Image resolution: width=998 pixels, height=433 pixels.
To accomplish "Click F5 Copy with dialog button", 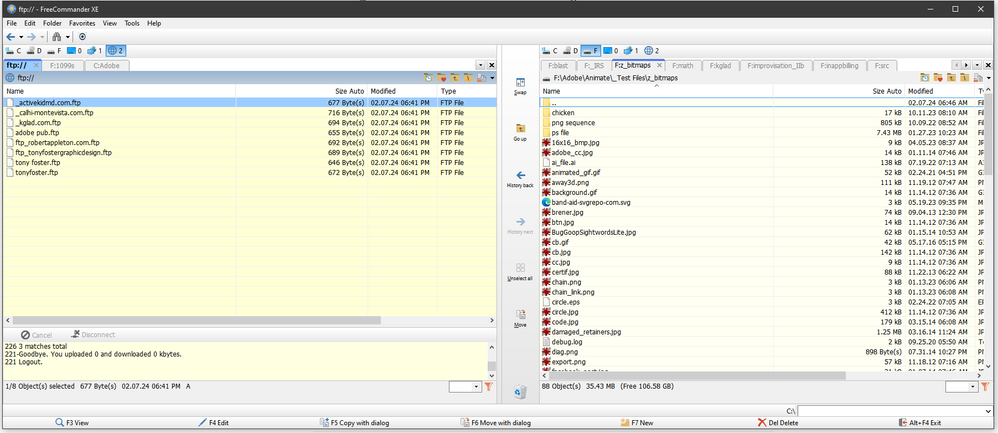I will pos(355,422).
